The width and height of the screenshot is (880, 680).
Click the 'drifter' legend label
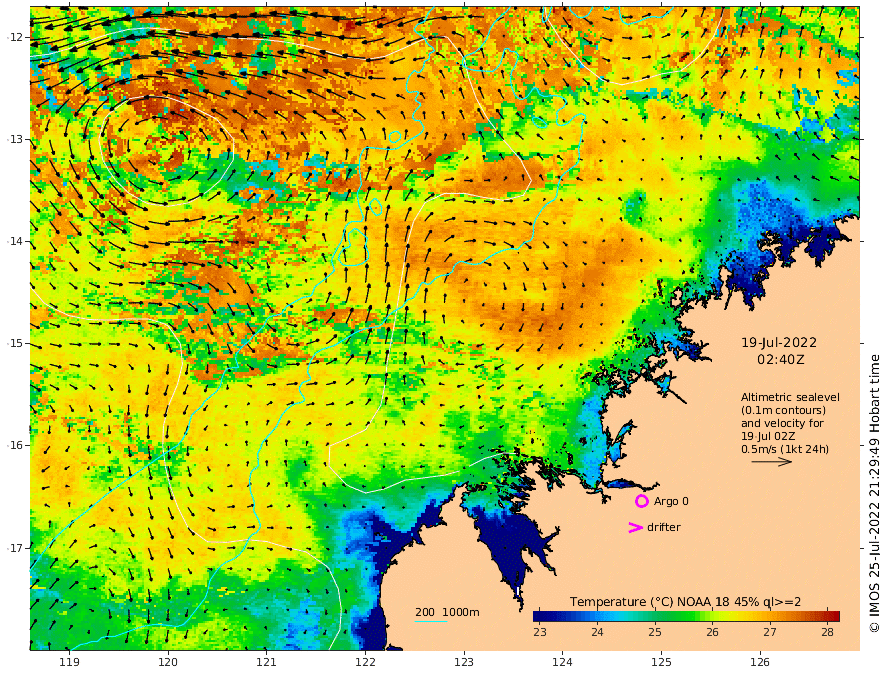click(664, 527)
